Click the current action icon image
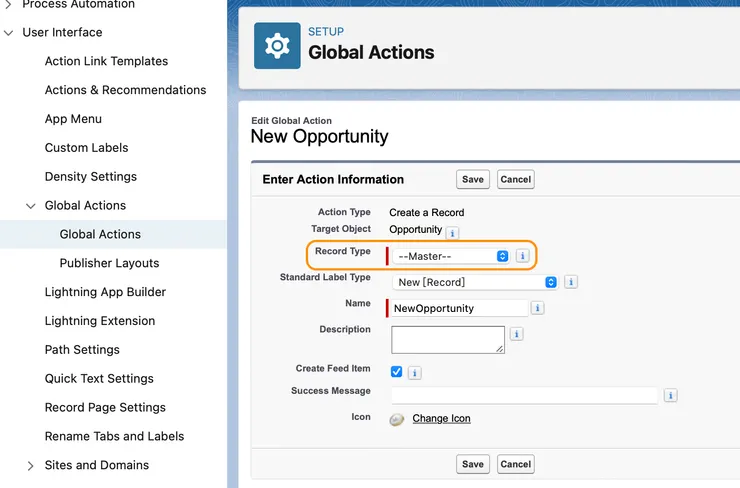The image size is (740, 488). [x=397, y=419]
